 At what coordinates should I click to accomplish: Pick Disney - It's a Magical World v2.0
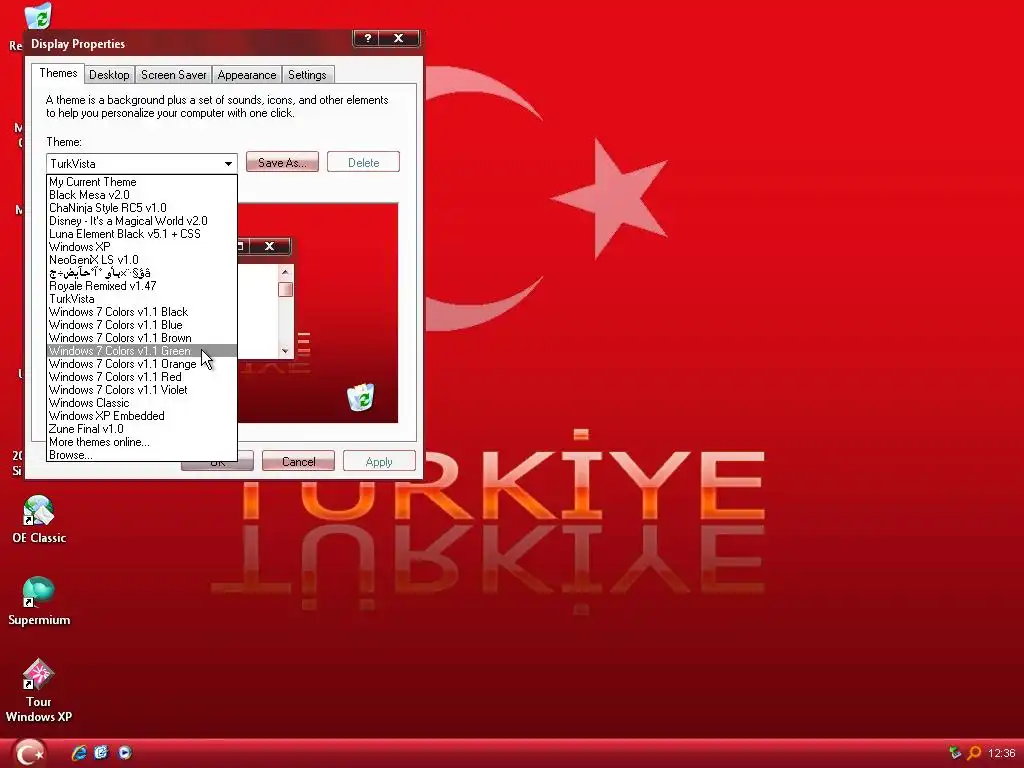[x=142, y=221]
